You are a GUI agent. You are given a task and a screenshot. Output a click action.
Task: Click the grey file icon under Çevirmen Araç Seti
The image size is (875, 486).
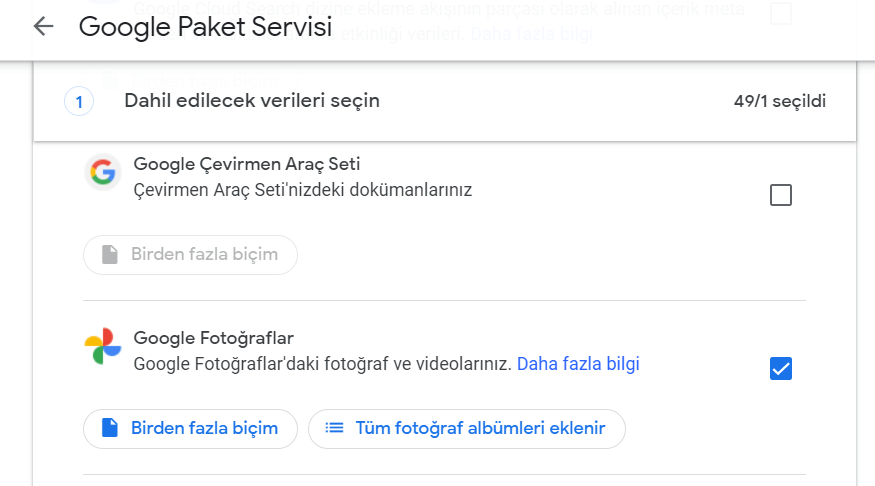pos(111,255)
